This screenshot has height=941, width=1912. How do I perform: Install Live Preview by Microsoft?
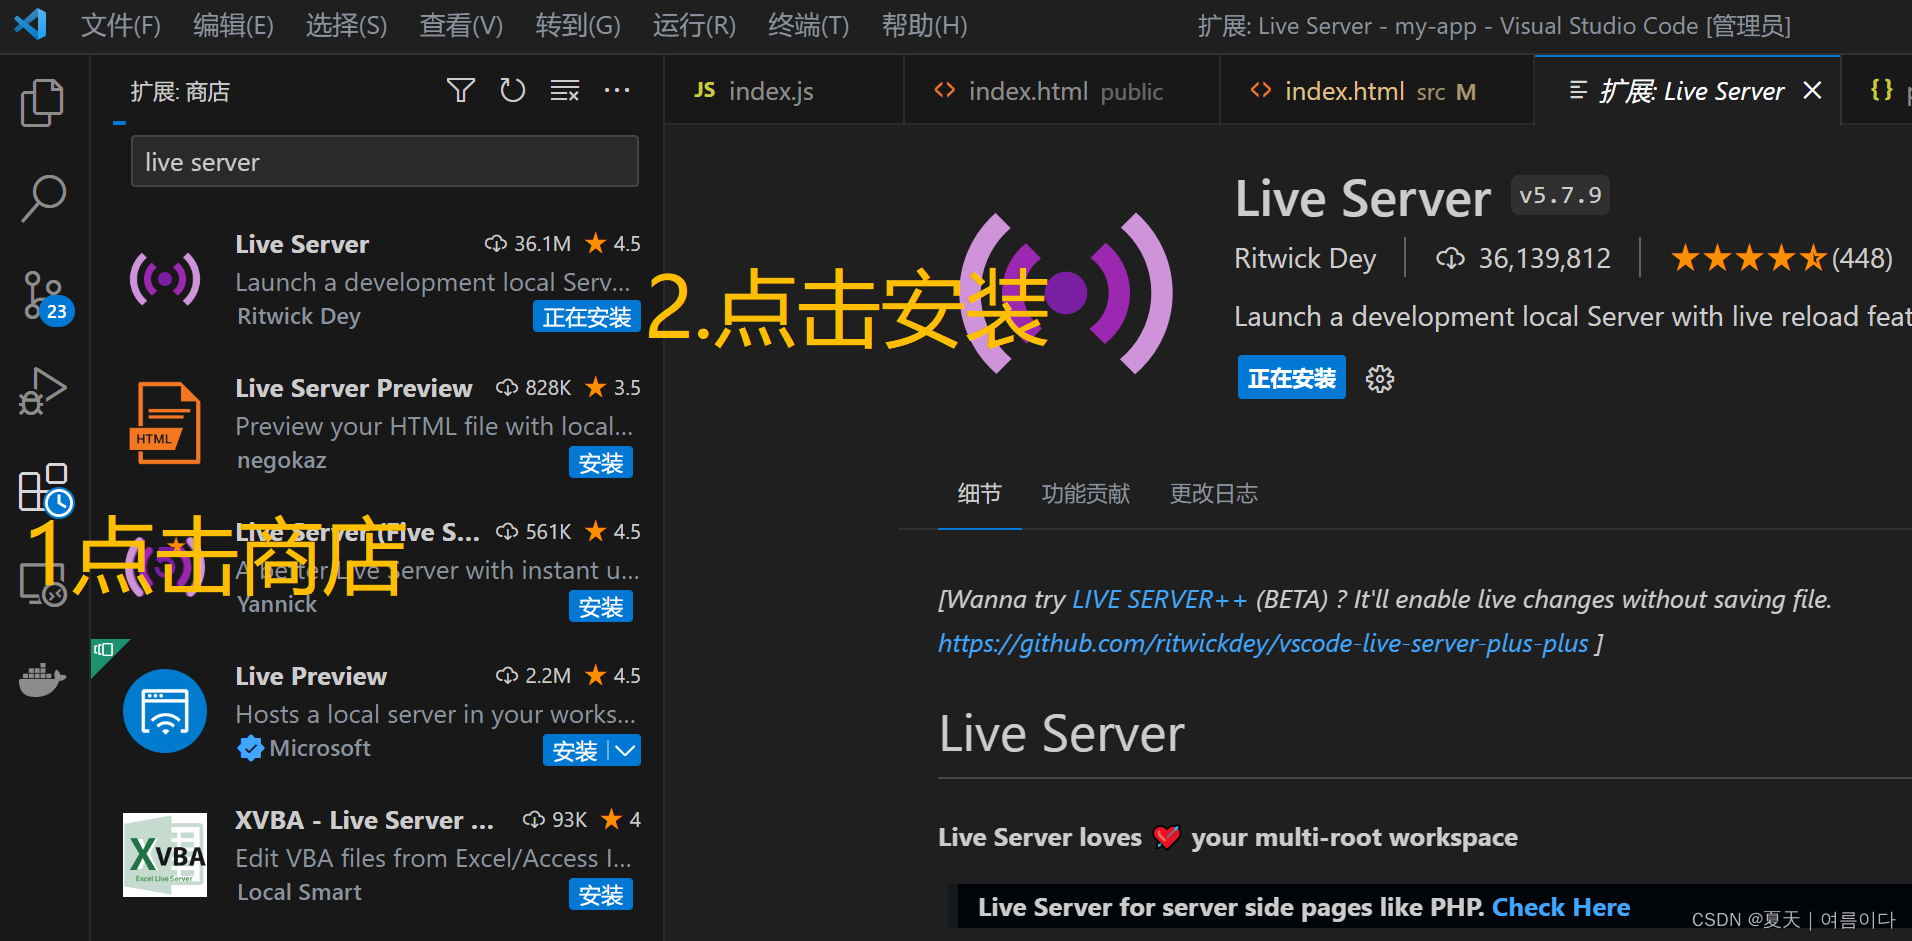(x=575, y=751)
